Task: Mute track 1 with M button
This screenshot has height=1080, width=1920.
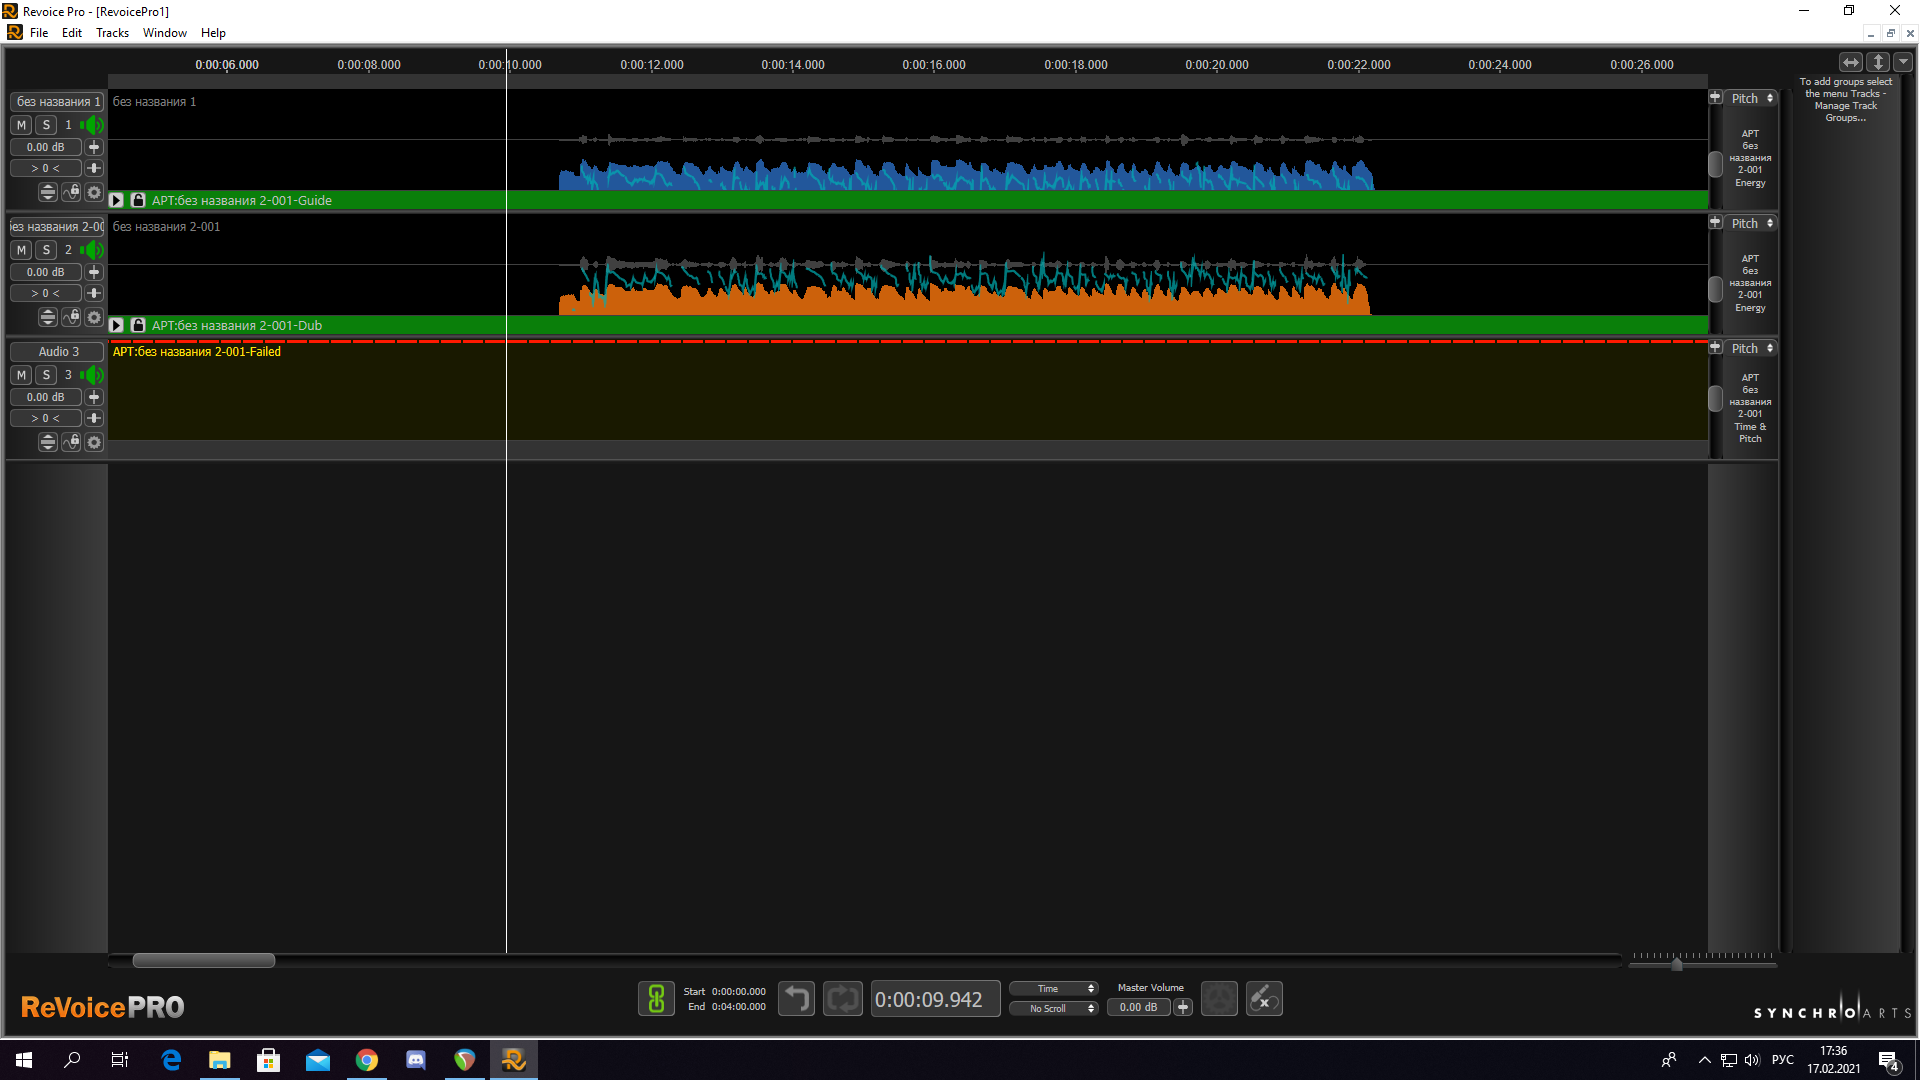Action: 21,125
